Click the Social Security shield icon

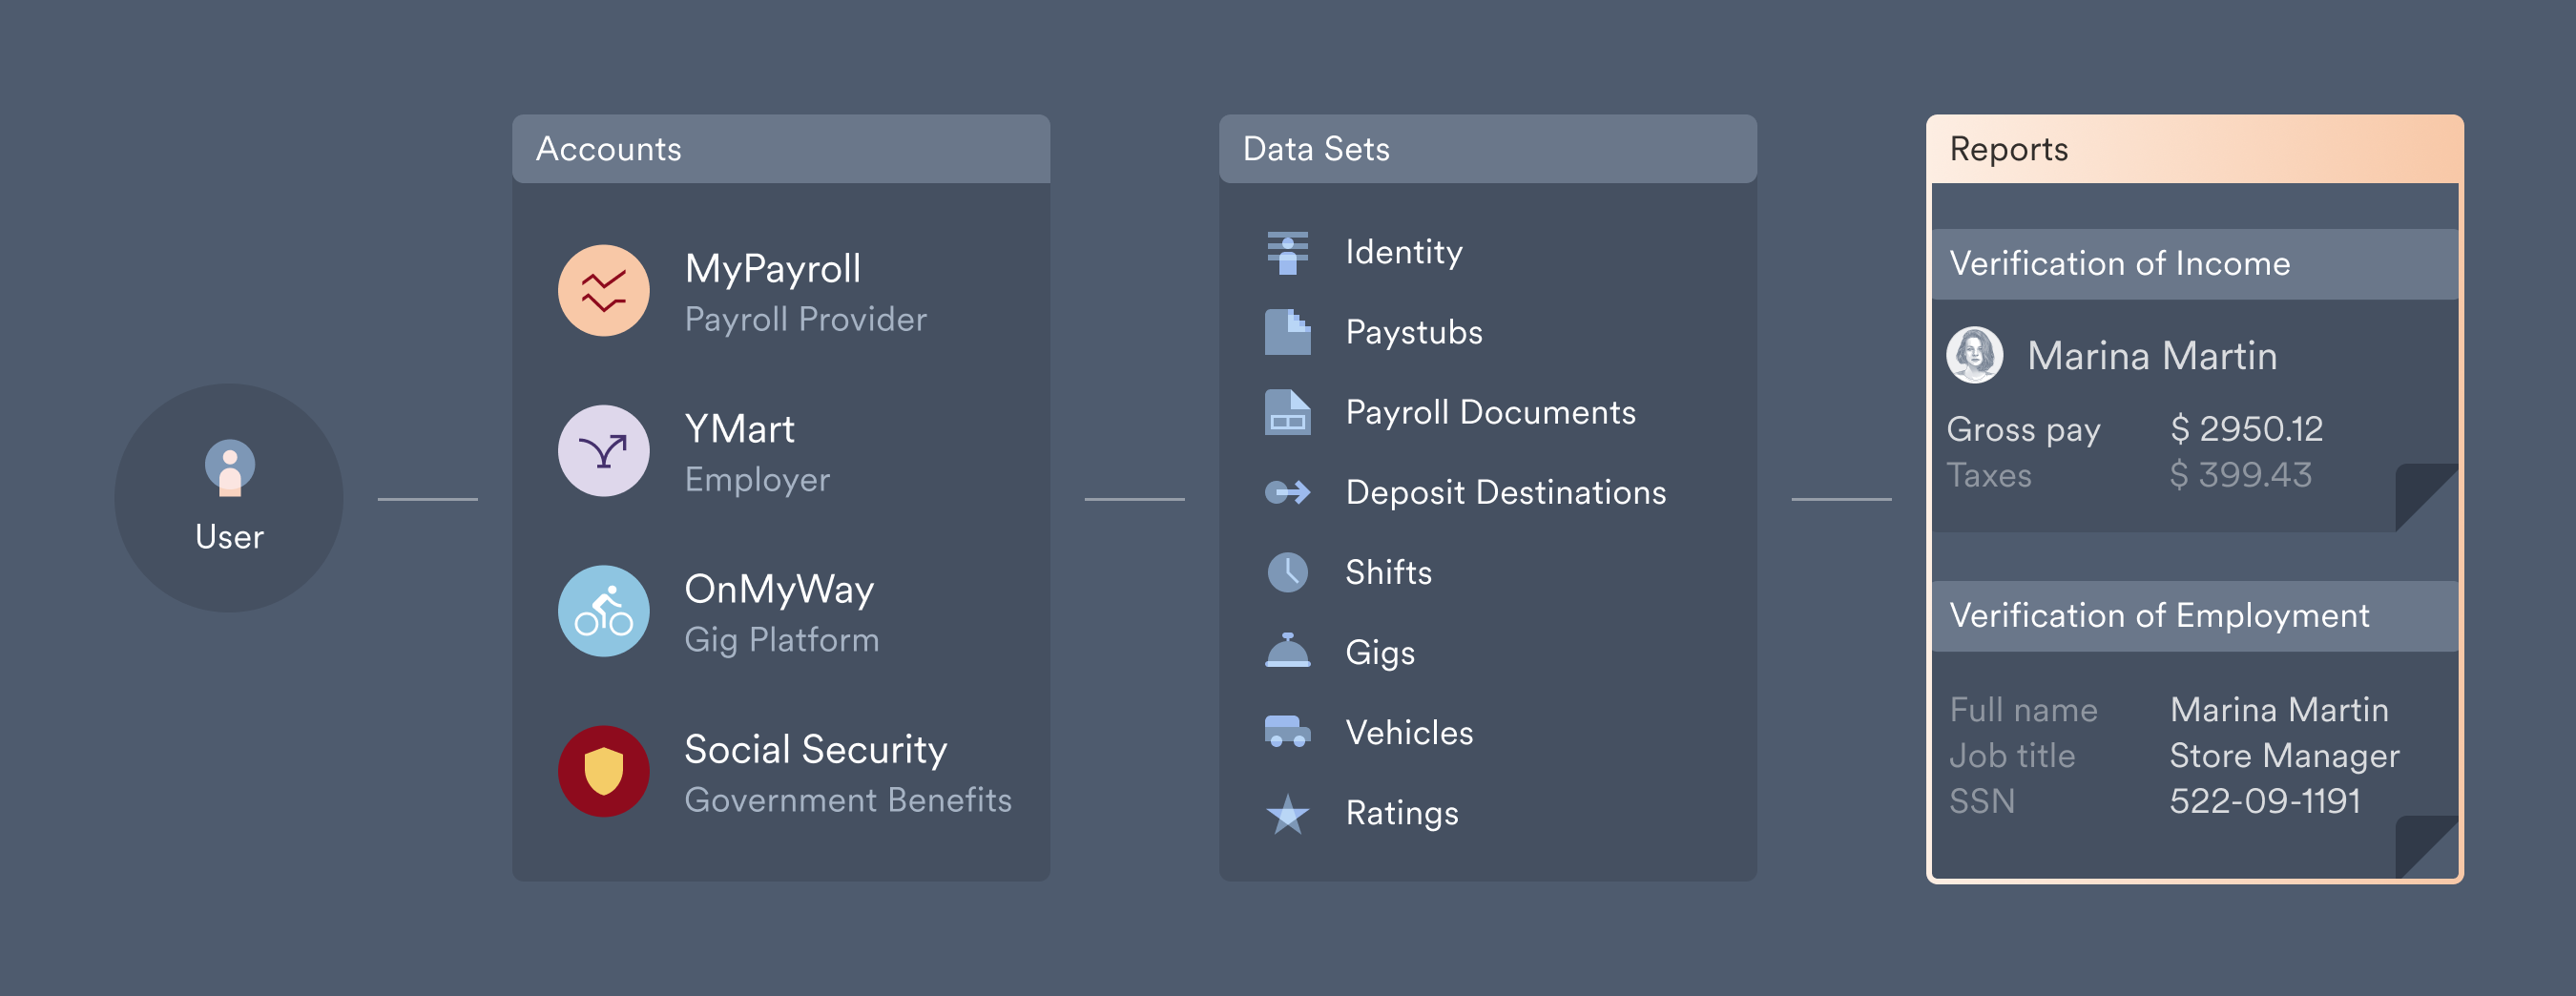(x=603, y=771)
